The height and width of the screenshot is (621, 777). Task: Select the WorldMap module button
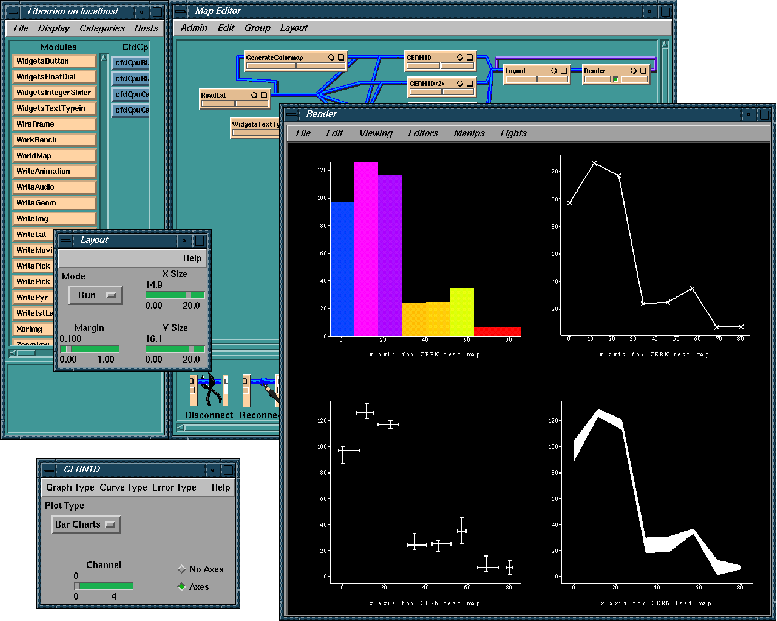click(x=55, y=156)
